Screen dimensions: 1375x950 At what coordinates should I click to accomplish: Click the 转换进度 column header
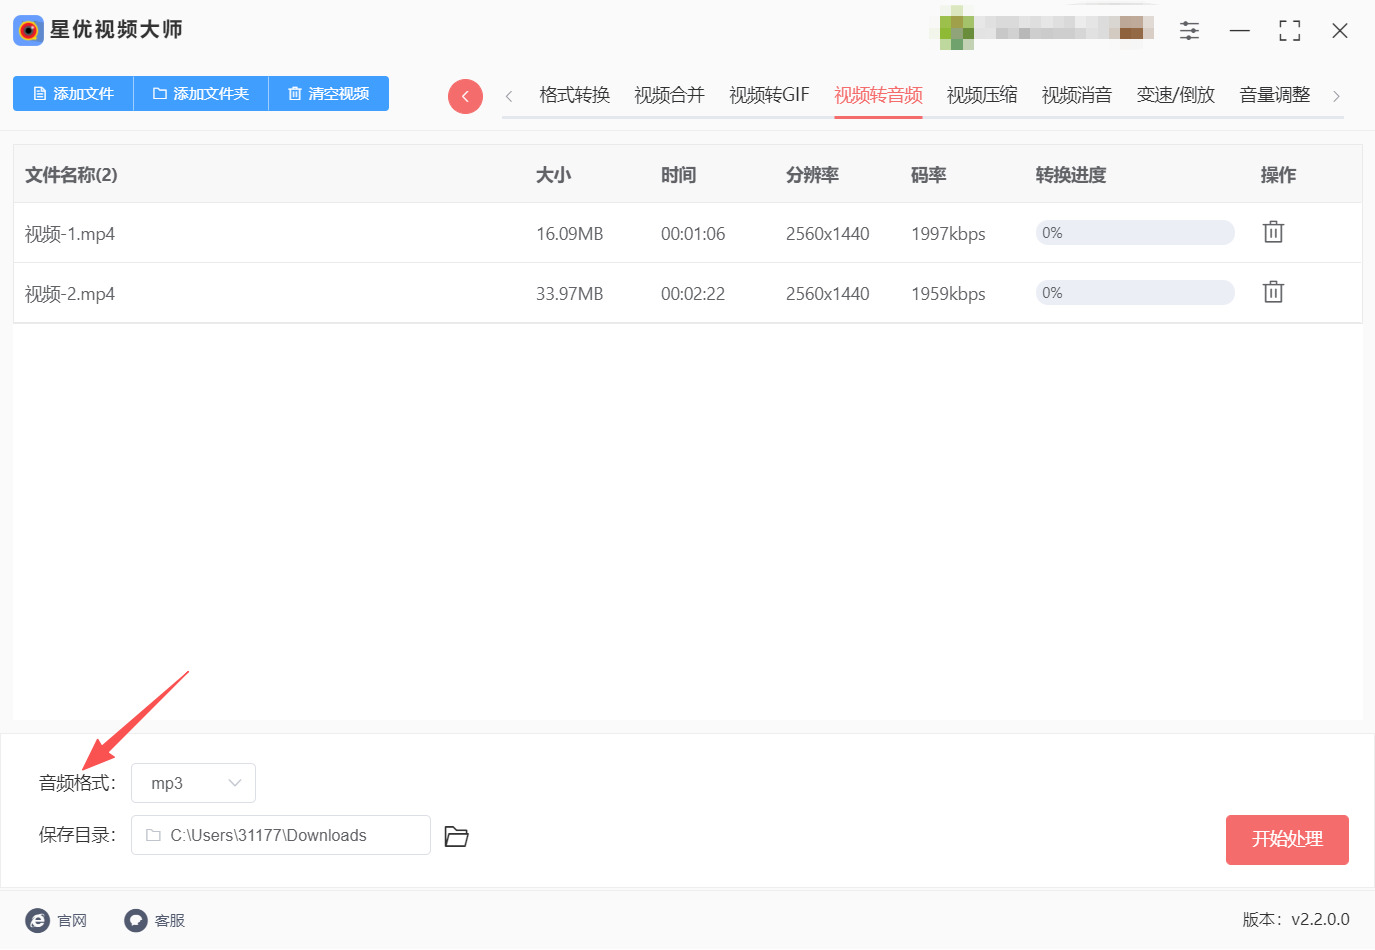(x=1071, y=175)
